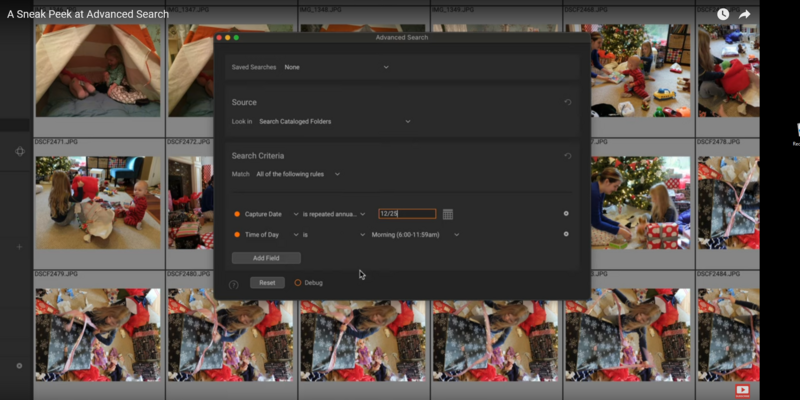The height and width of the screenshot is (400, 800).
Task: Open the Capture Date field dropdown
Action: [271, 214]
